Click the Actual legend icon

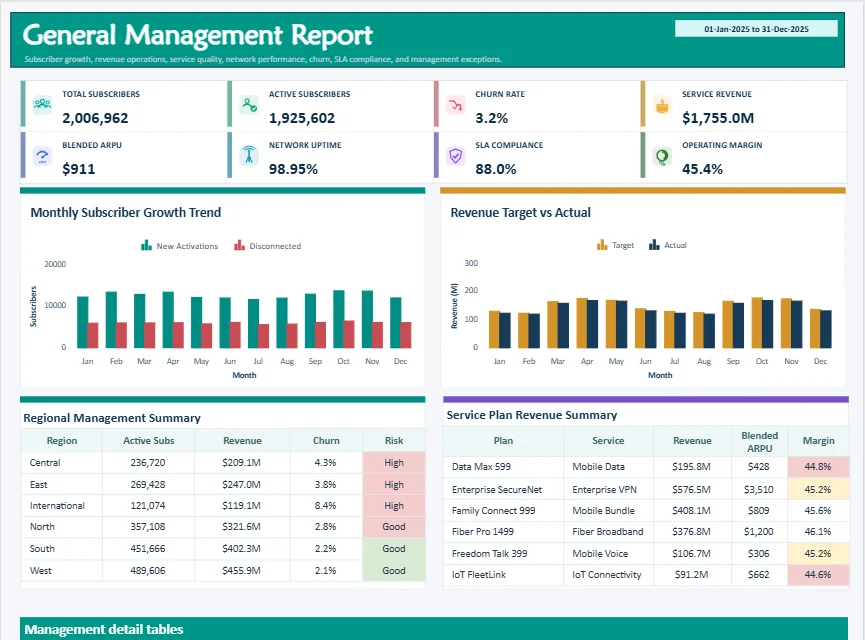coord(654,244)
